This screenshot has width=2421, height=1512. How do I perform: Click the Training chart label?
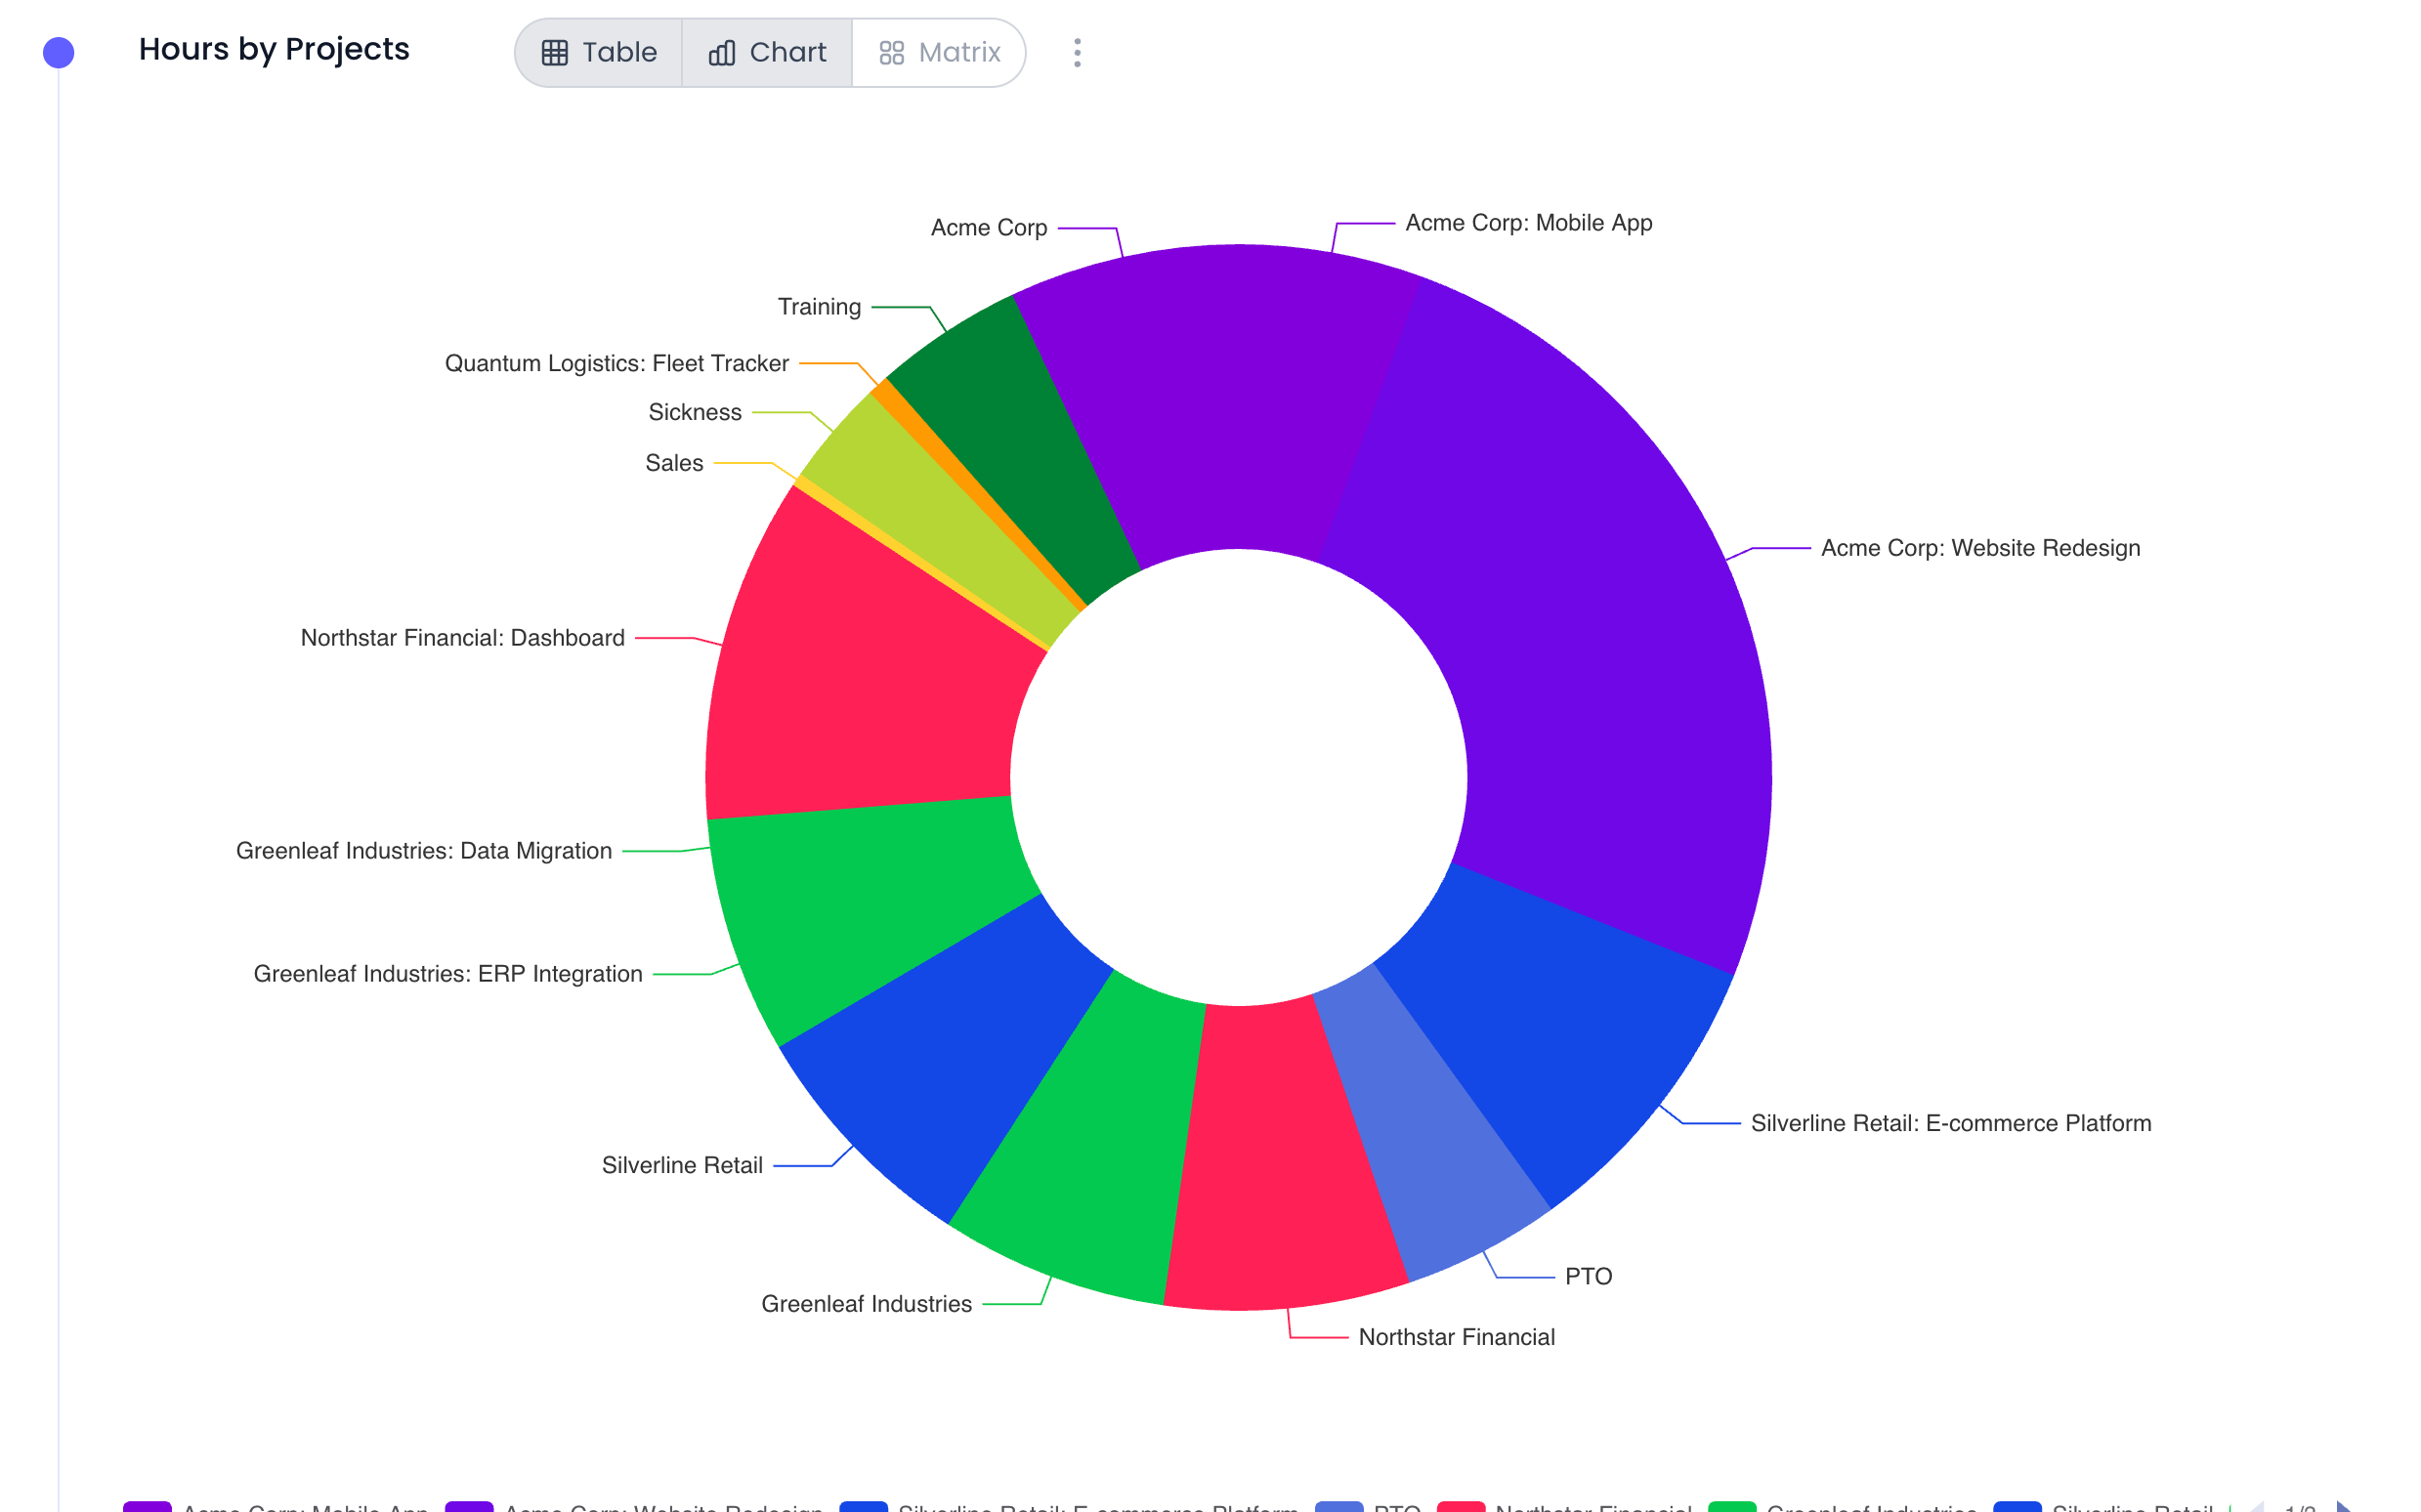pos(819,307)
